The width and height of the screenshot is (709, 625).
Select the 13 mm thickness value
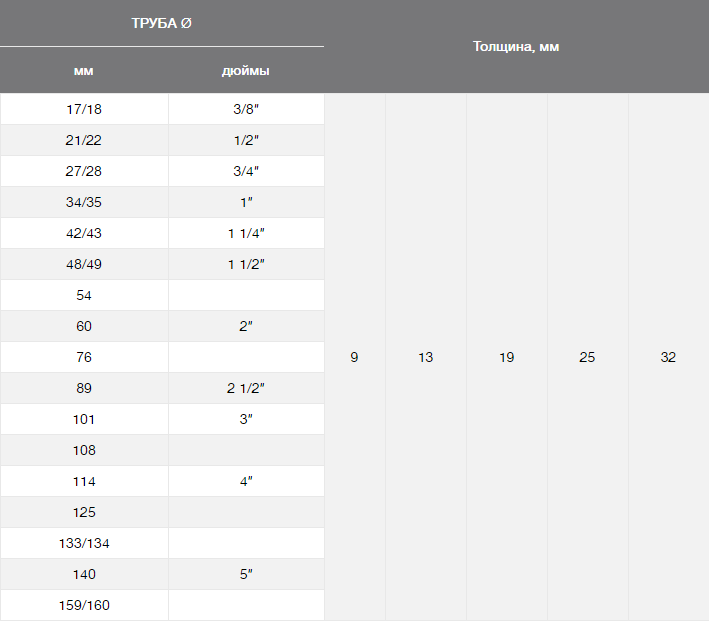coord(426,357)
